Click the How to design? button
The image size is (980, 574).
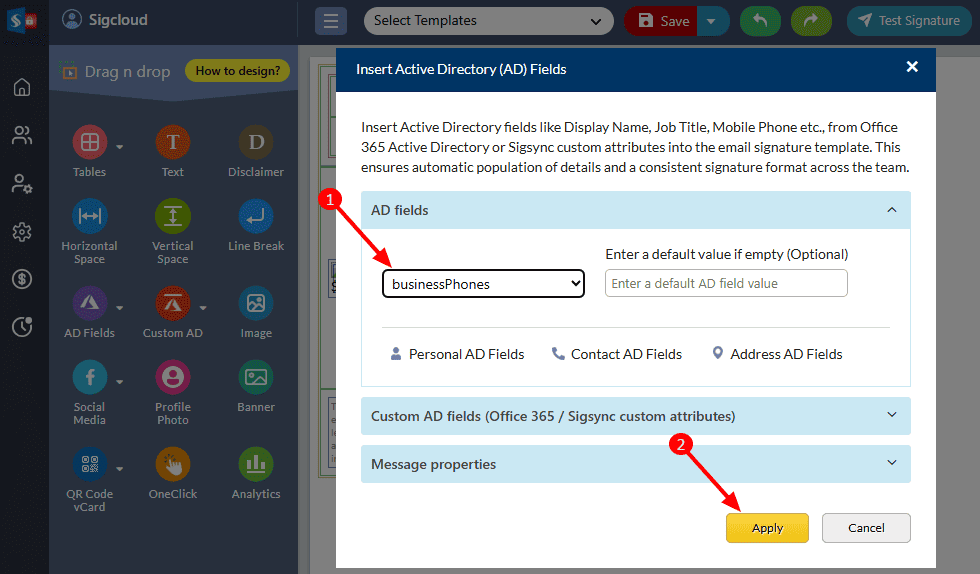point(238,71)
